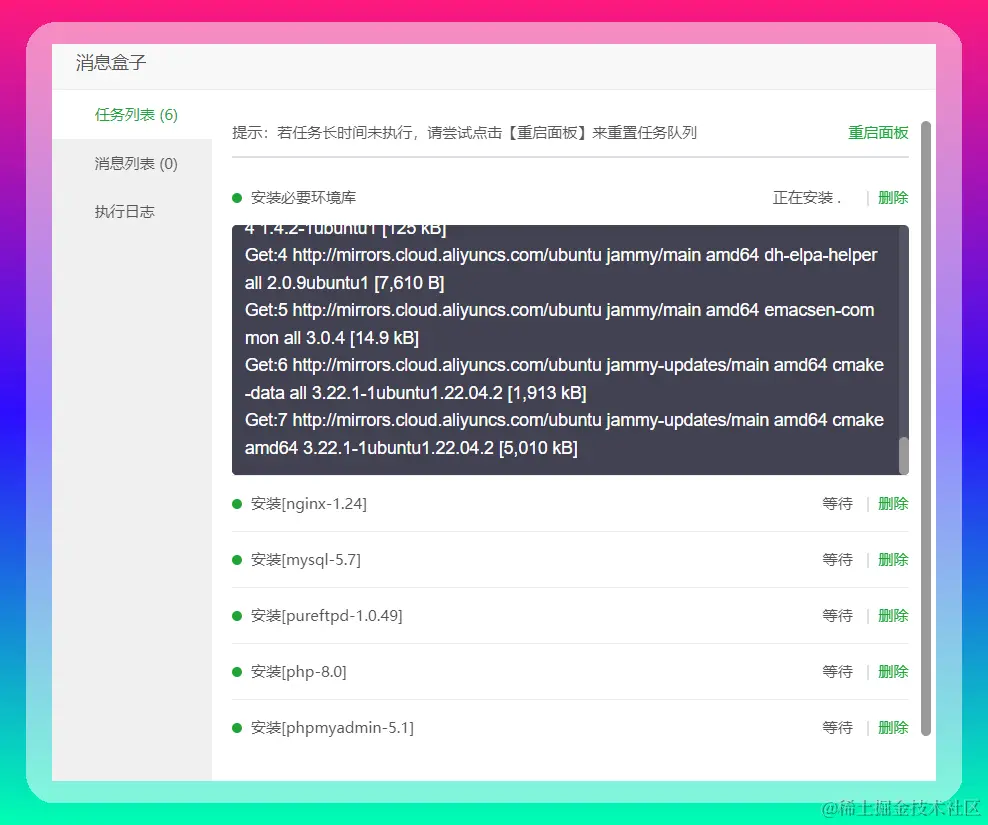Select the 安装必要环境库 task title
This screenshot has height=825, width=988.
[x=303, y=198]
